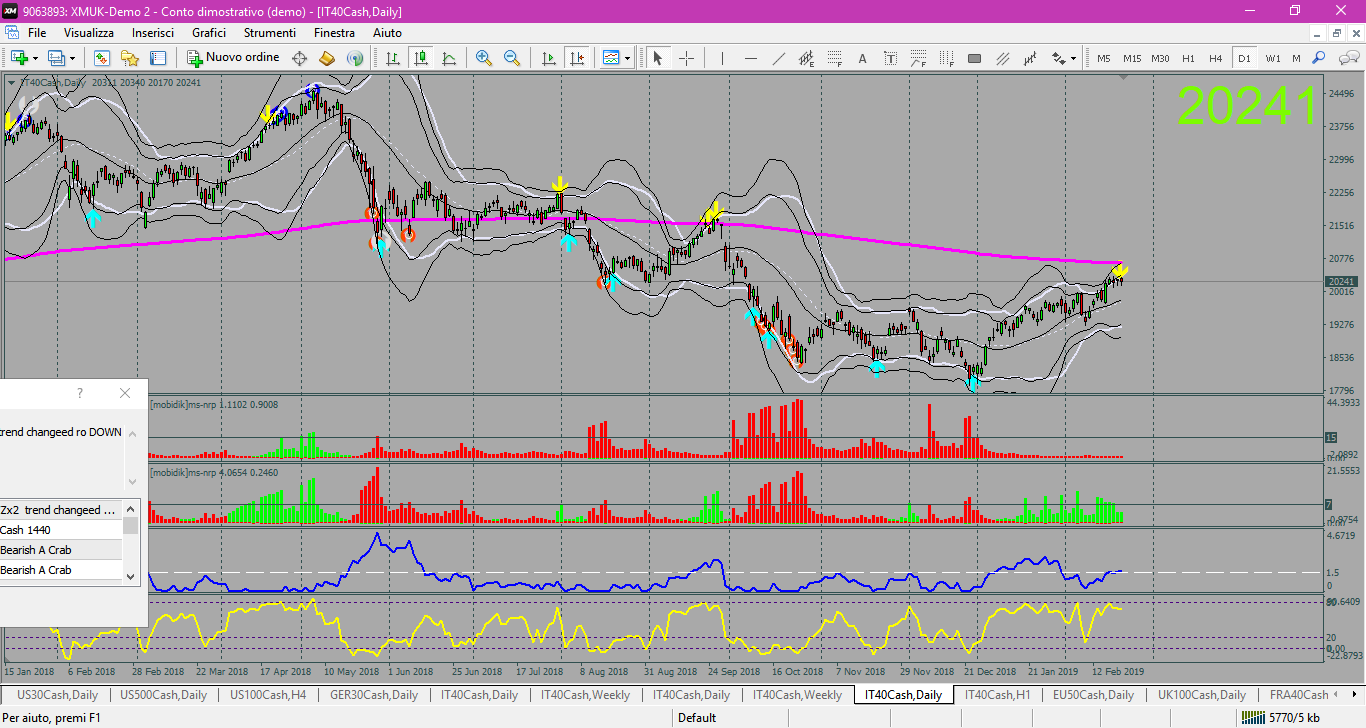
Task: Toggle the Terminal window icon
Action: click(158, 58)
